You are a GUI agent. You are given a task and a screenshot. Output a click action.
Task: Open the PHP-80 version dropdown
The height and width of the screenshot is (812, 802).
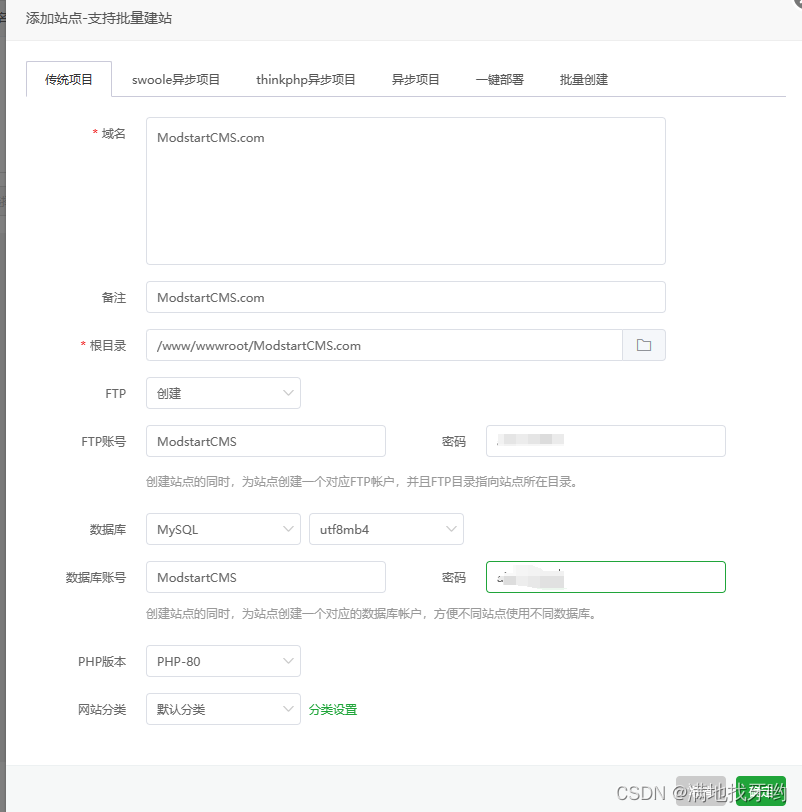[x=222, y=661]
